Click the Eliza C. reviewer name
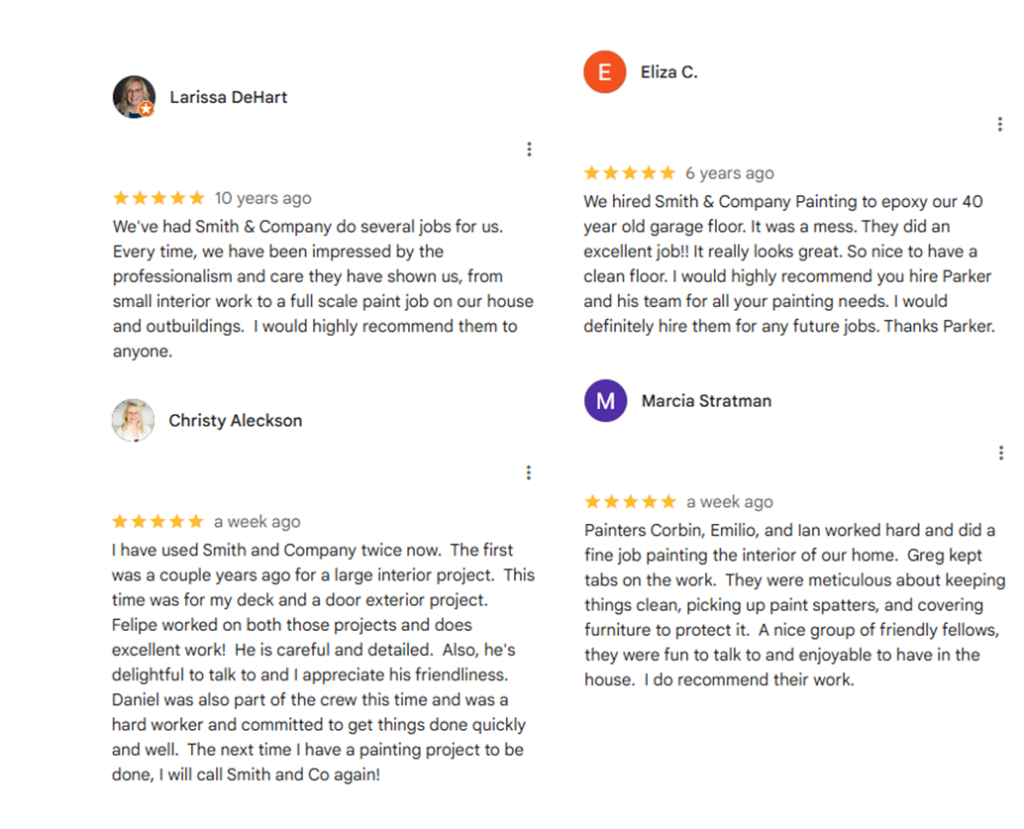1024x829 pixels. coord(669,72)
